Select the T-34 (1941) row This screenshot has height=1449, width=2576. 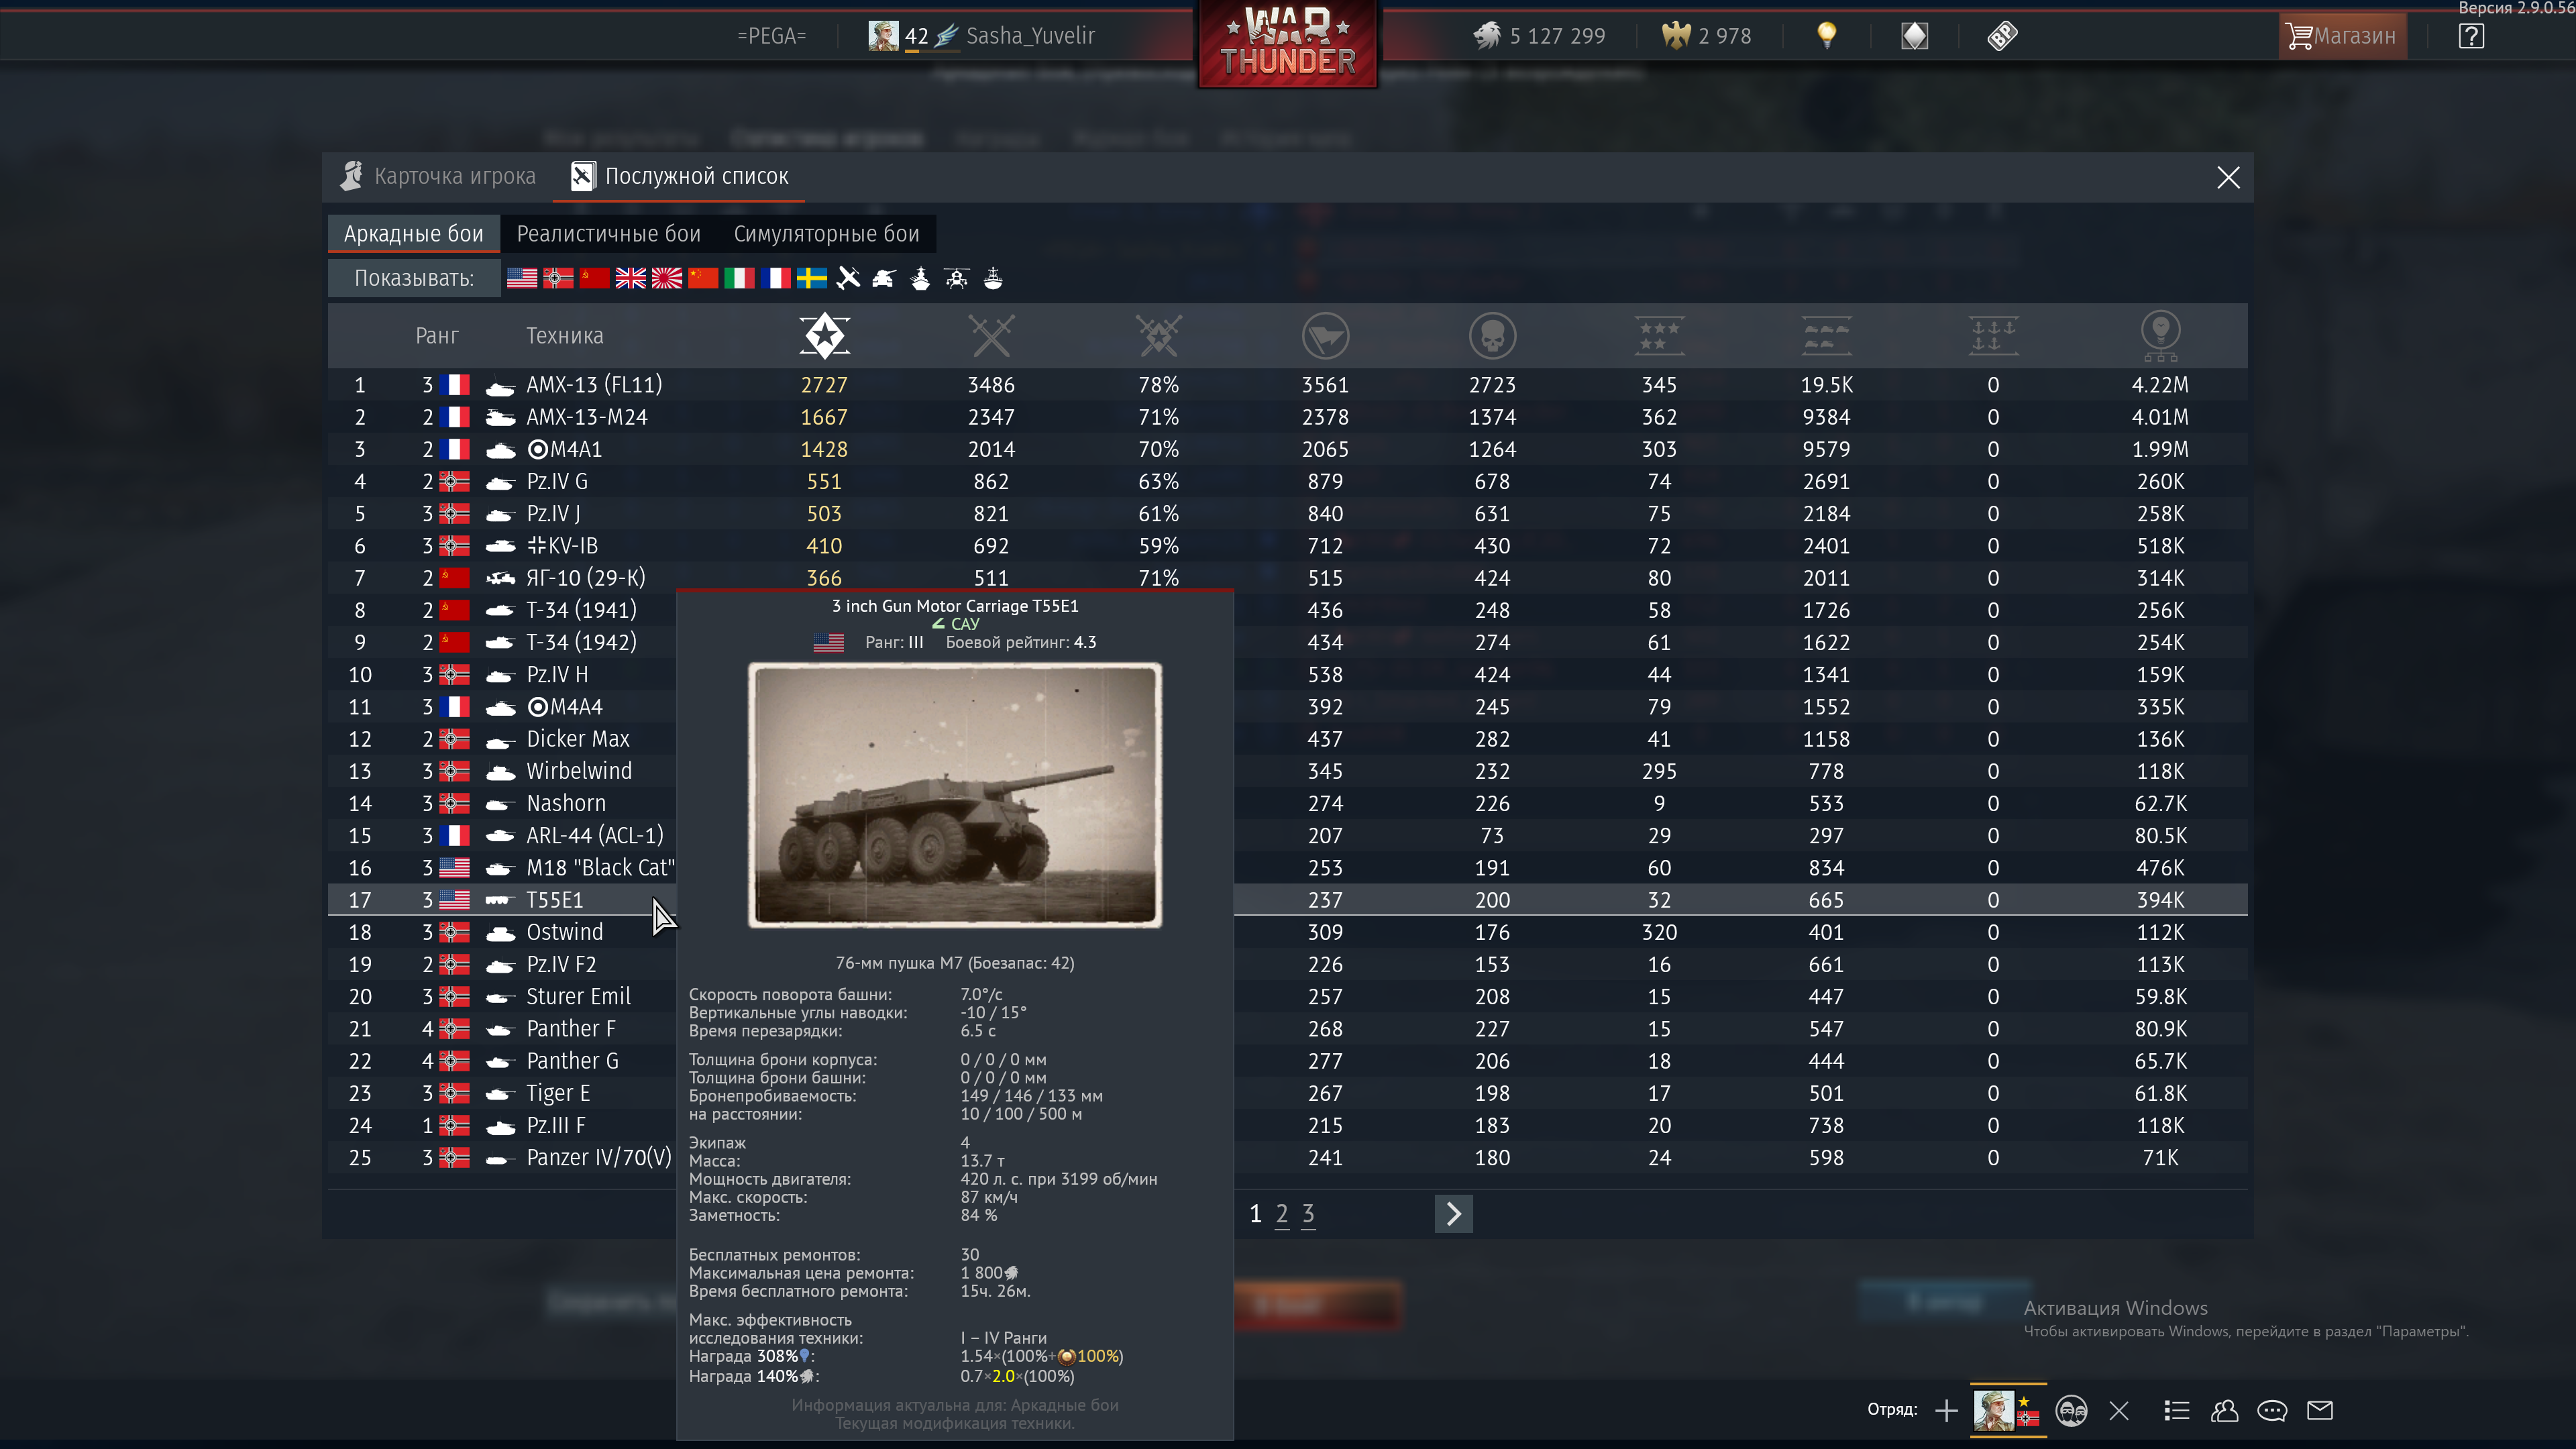tap(1288, 610)
